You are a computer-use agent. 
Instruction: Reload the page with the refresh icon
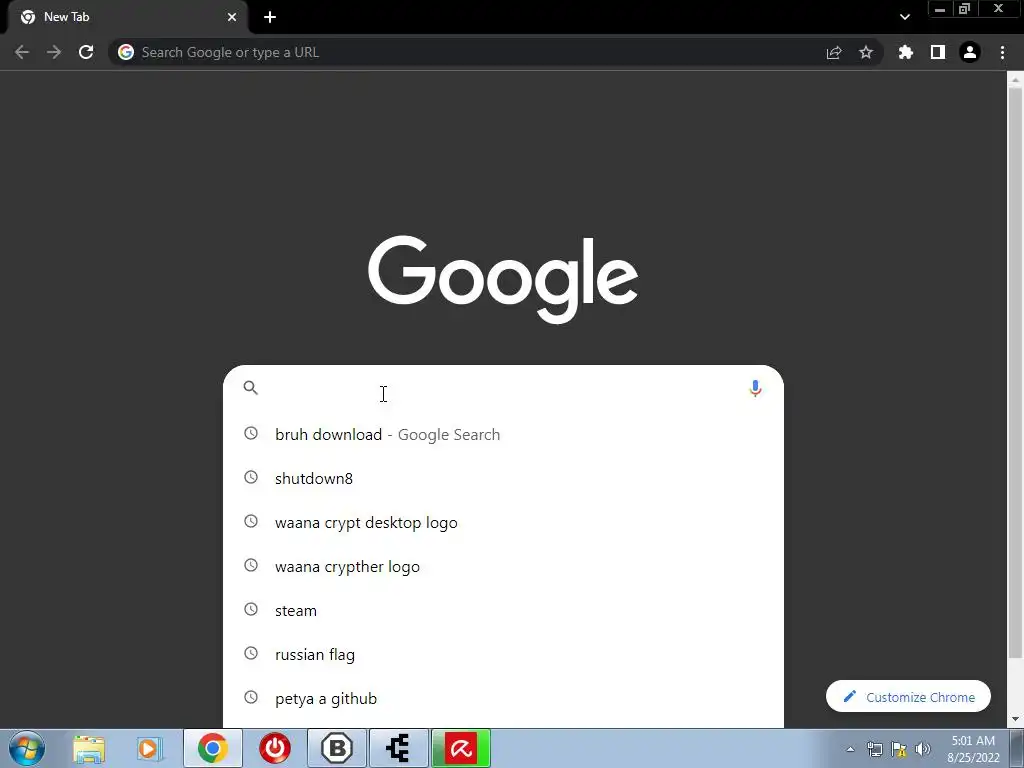coord(86,52)
